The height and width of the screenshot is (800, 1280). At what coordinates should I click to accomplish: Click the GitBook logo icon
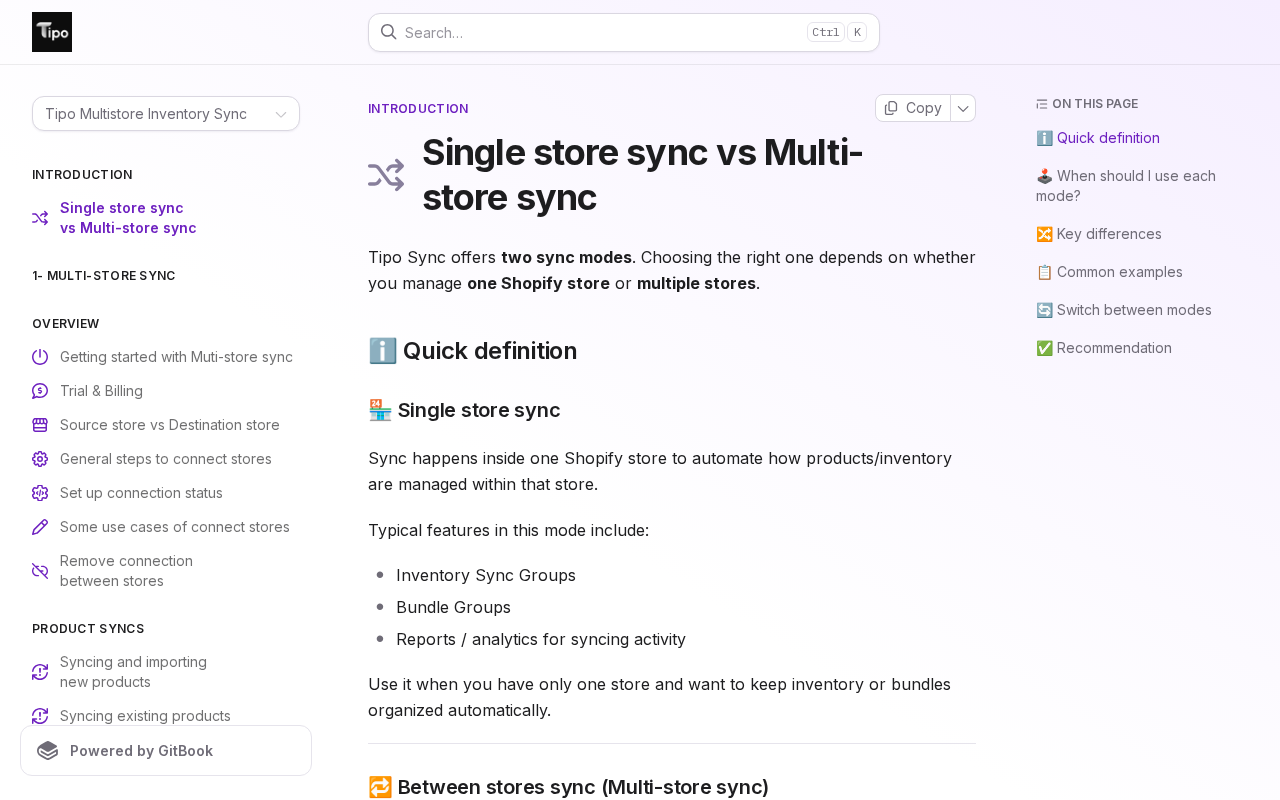click(48, 751)
